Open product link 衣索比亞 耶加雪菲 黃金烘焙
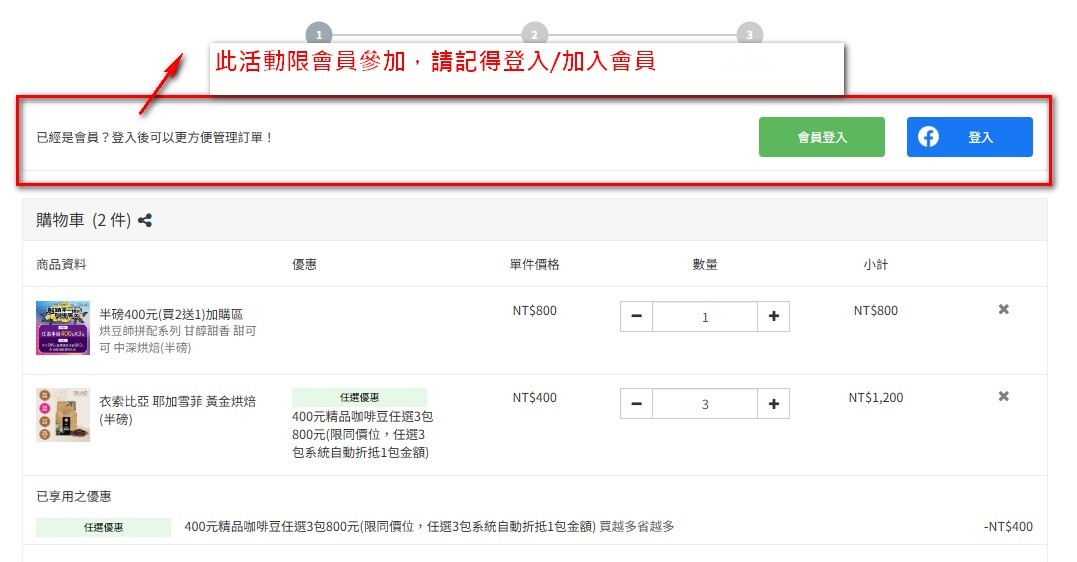Viewport: 1077px width, 562px height. pos(177,410)
